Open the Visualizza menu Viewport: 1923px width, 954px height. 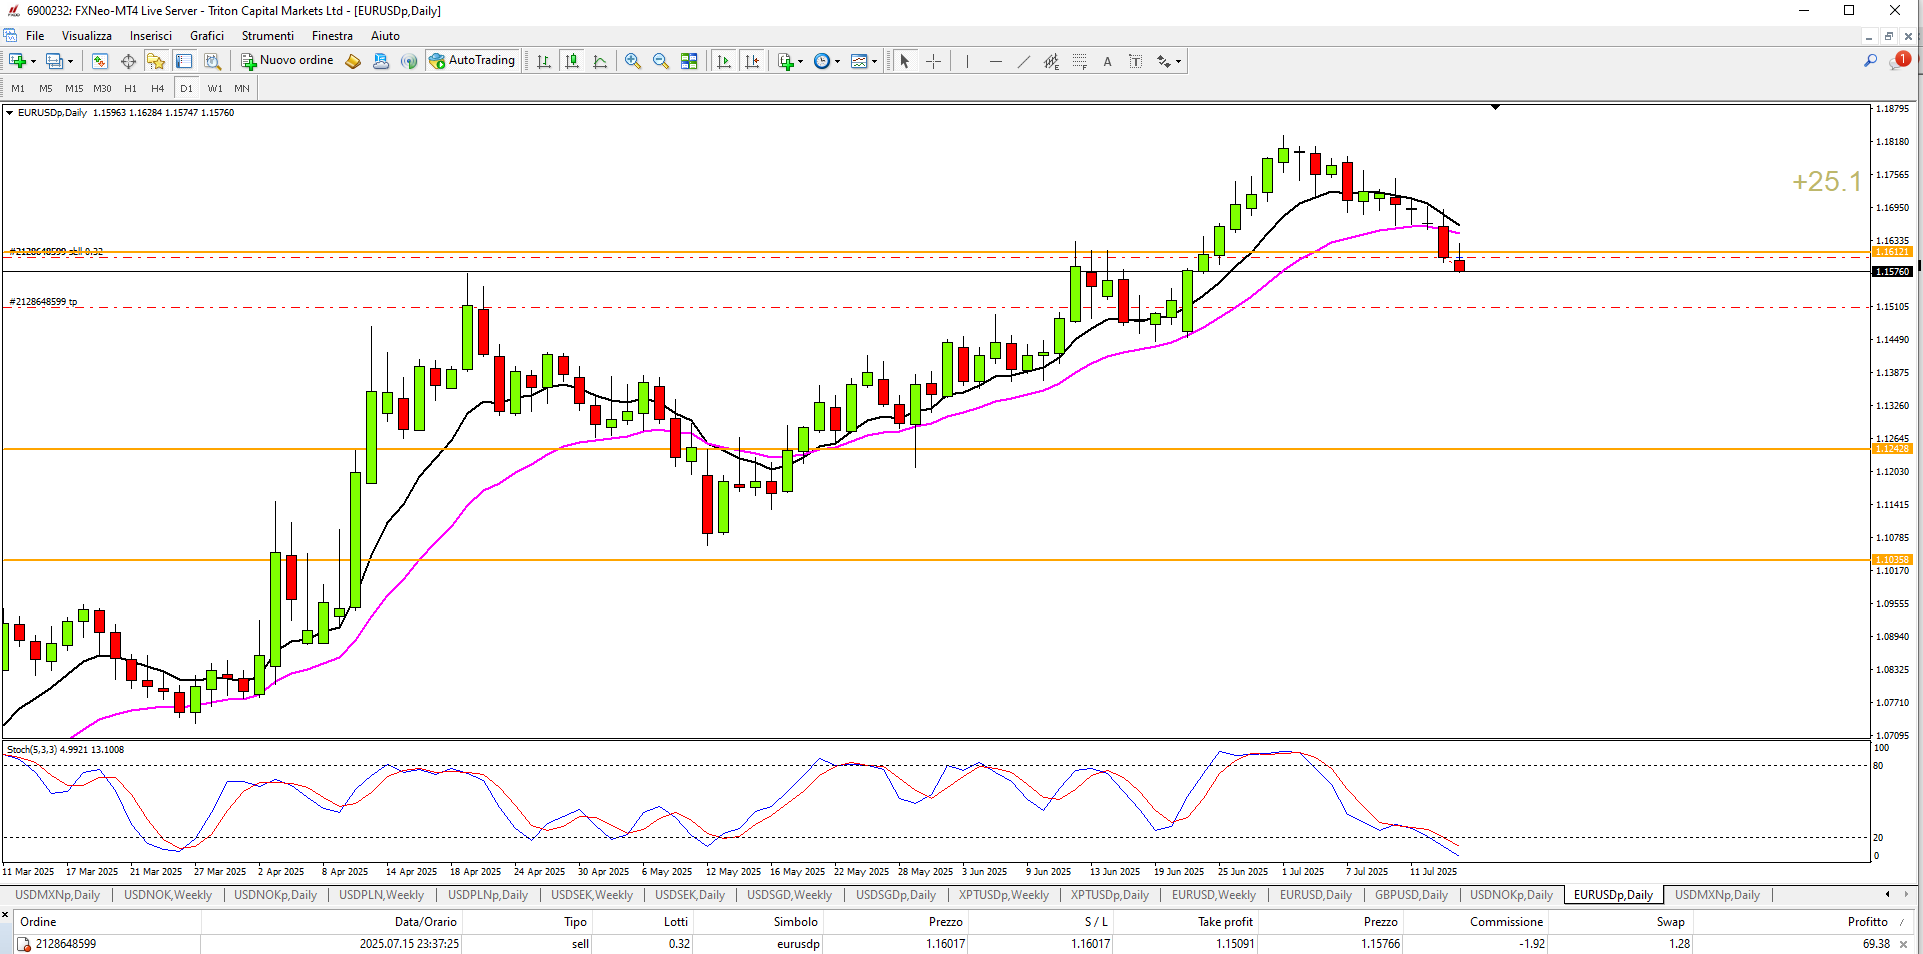(87, 36)
